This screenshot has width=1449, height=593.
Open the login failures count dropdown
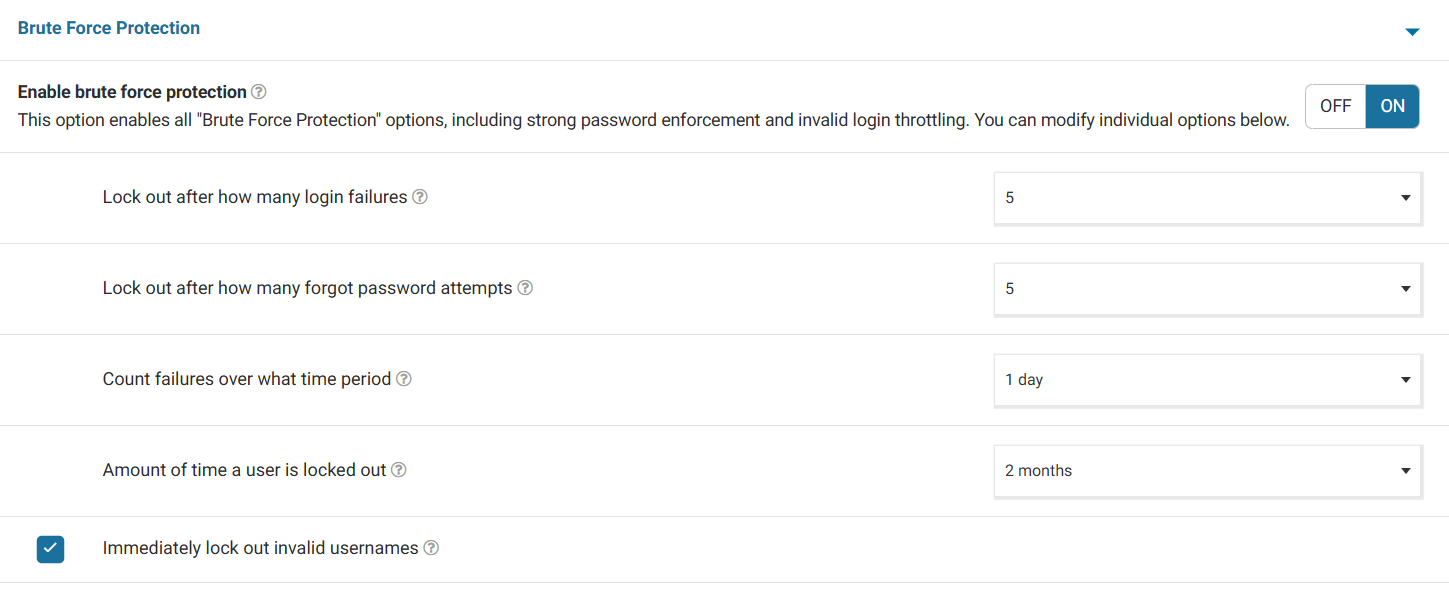tap(1207, 198)
